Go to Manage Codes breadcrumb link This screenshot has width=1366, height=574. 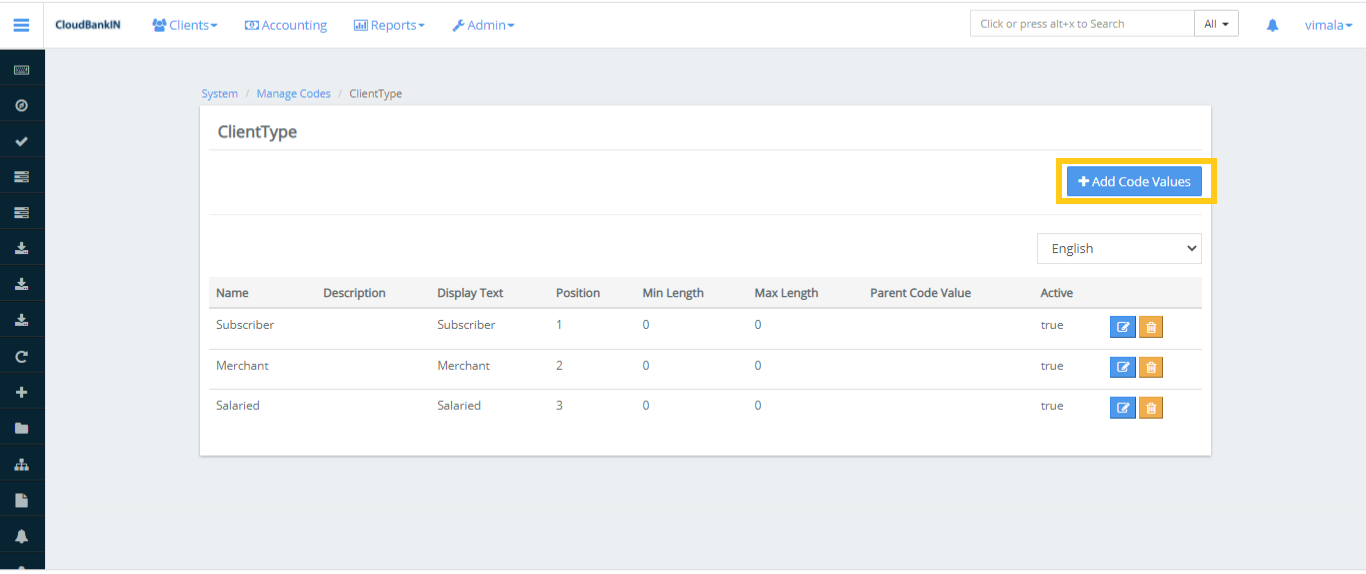click(293, 94)
